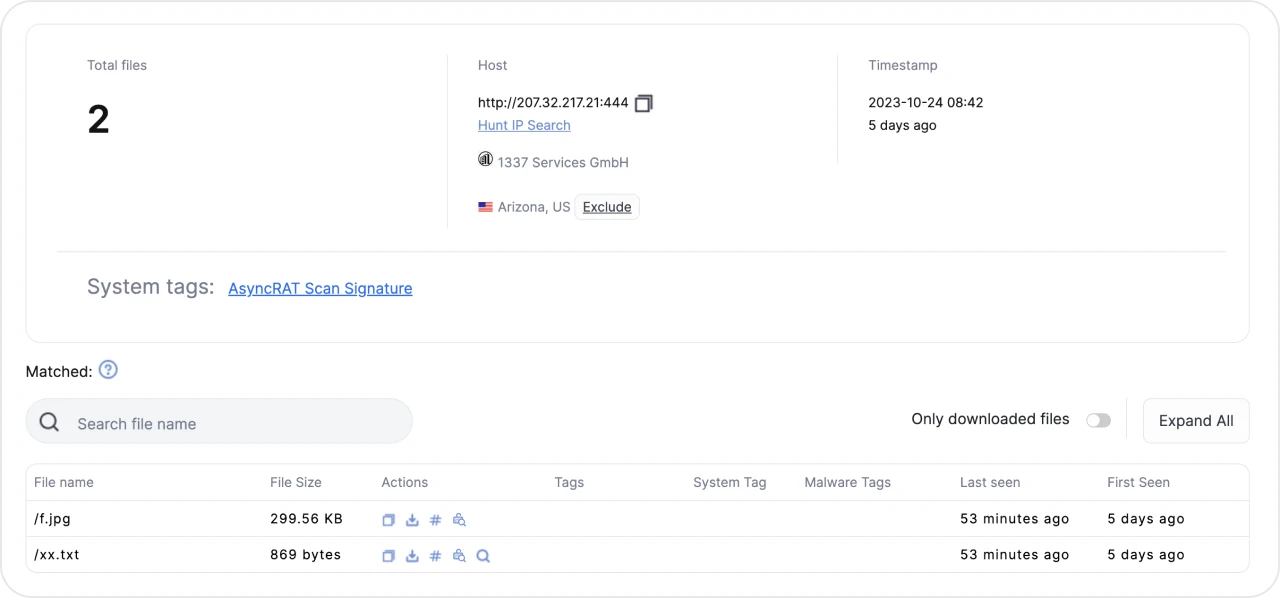This screenshot has width=1280, height=598.
Task: Click the hash icon for /xx.txt
Action: pyautogui.click(x=435, y=556)
